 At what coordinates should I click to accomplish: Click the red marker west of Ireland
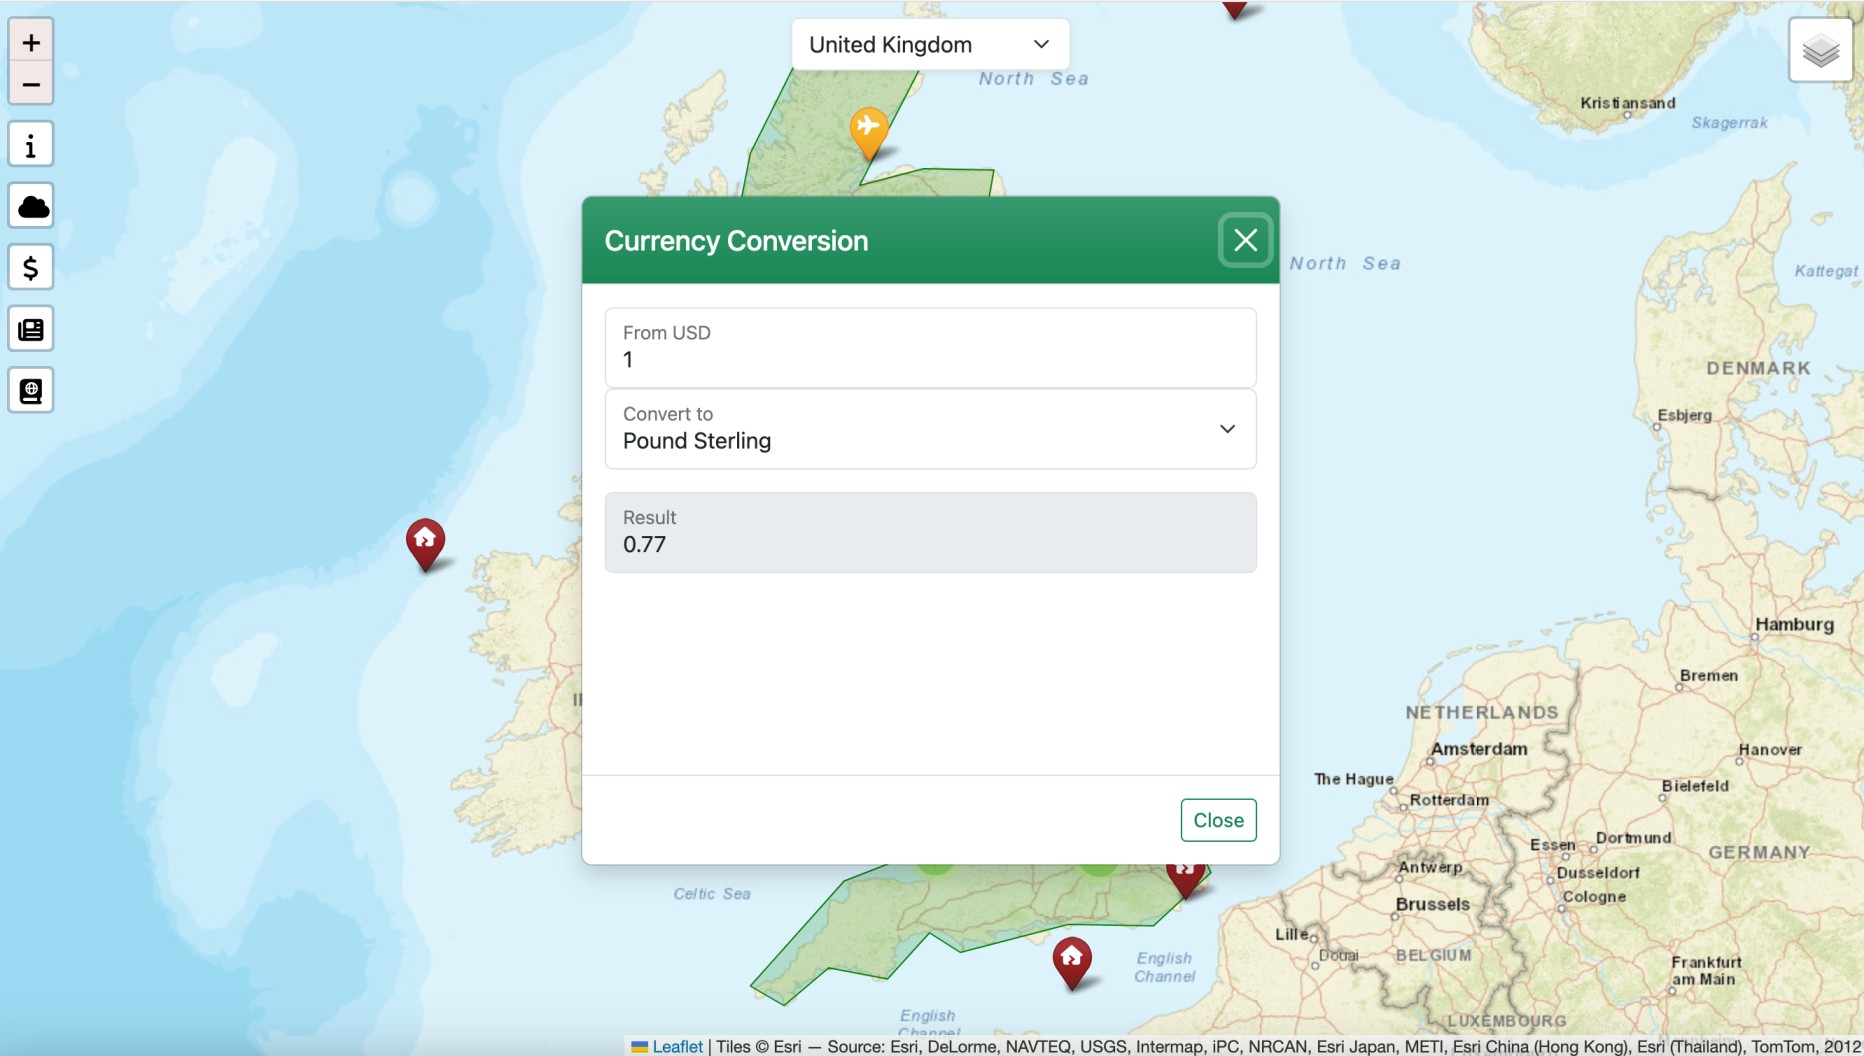click(x=425, y=542)
